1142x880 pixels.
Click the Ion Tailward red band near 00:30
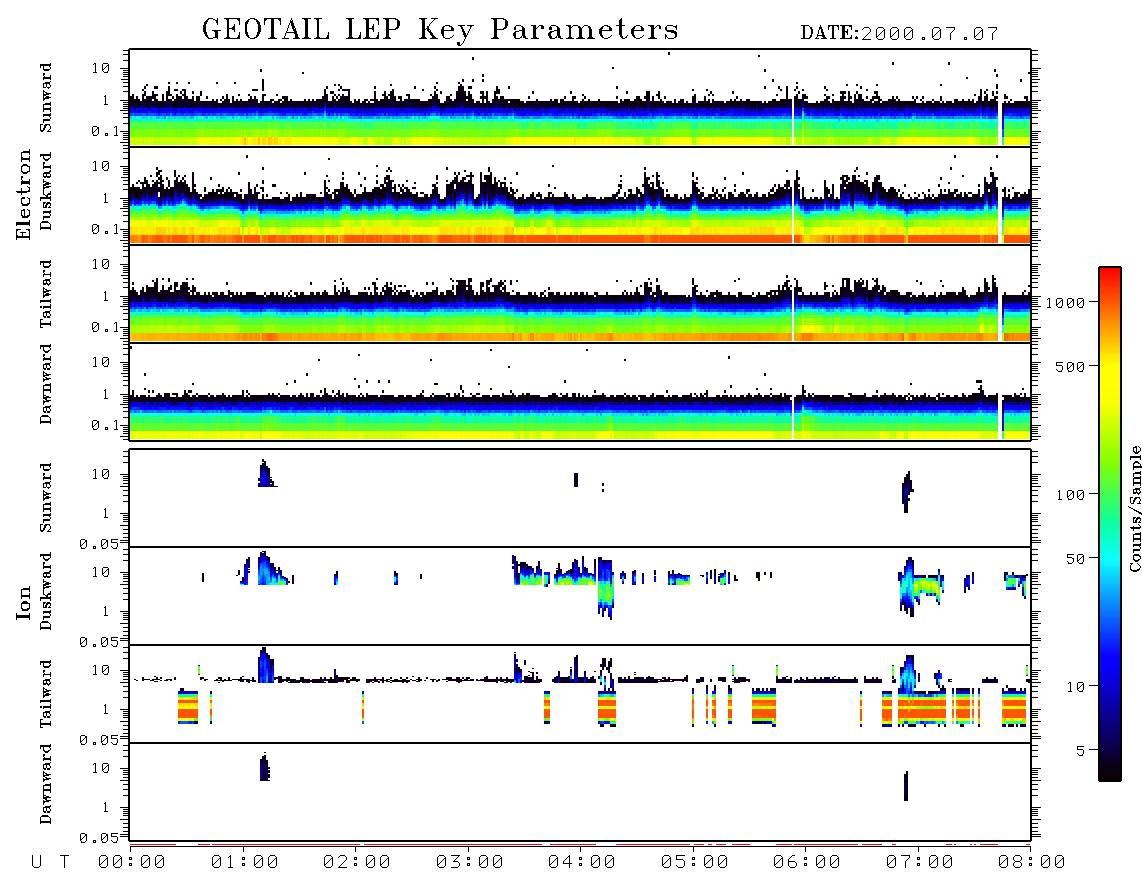point(188,707)
